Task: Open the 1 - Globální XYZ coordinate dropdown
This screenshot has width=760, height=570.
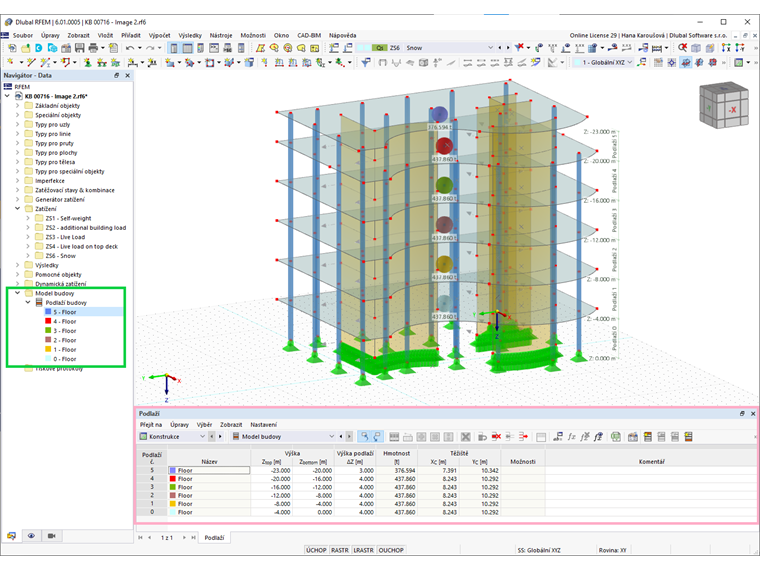Action: [630, 63]
